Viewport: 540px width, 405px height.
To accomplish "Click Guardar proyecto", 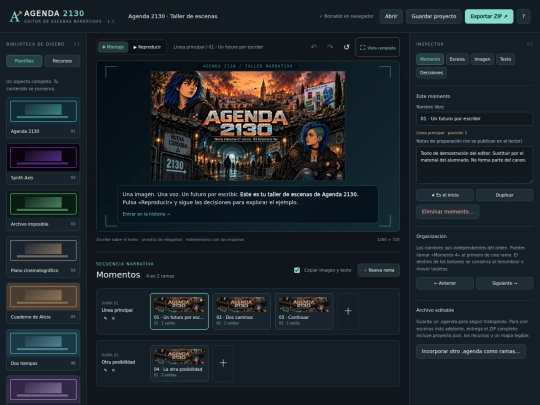I will coord(434,16).
